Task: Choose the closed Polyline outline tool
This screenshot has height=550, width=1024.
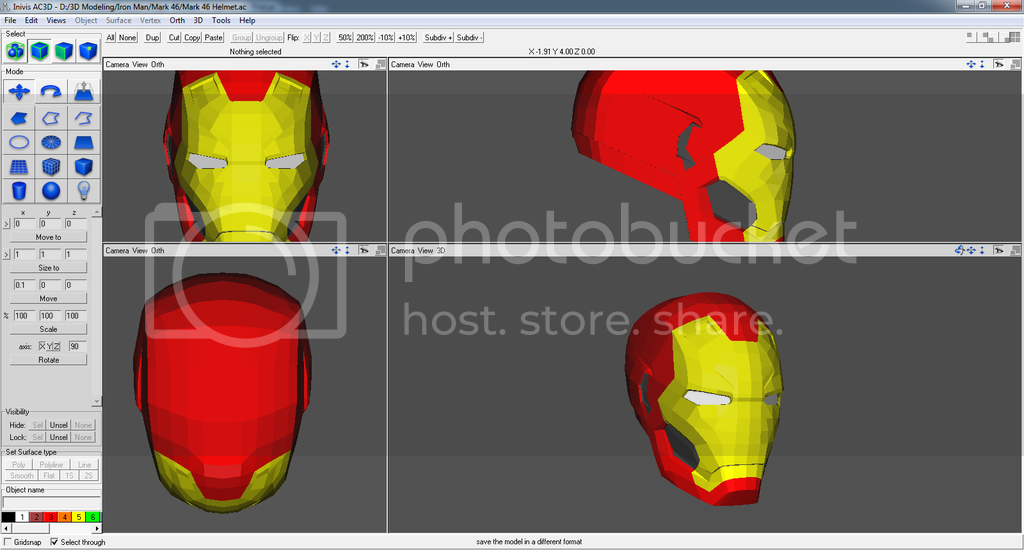Action: (51, 118)
